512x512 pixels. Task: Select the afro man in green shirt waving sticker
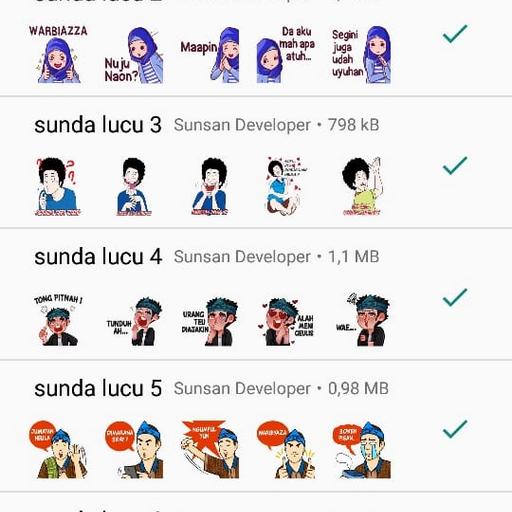point(362,187)
